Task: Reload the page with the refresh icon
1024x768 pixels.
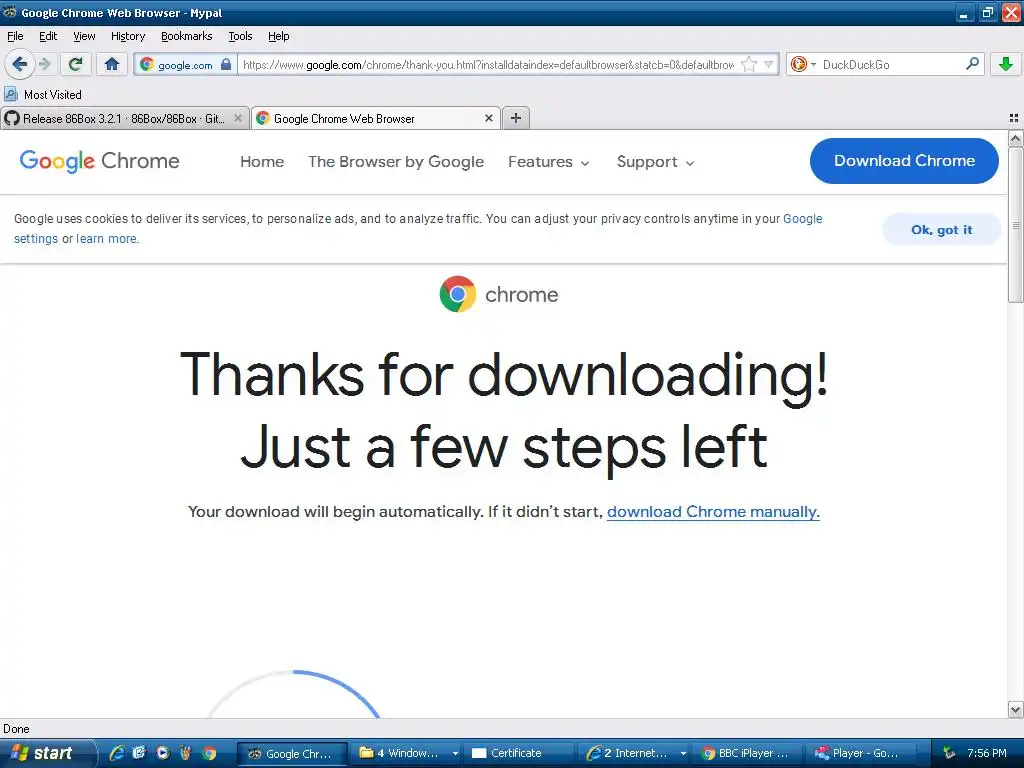Action: [x=75, y=64]
